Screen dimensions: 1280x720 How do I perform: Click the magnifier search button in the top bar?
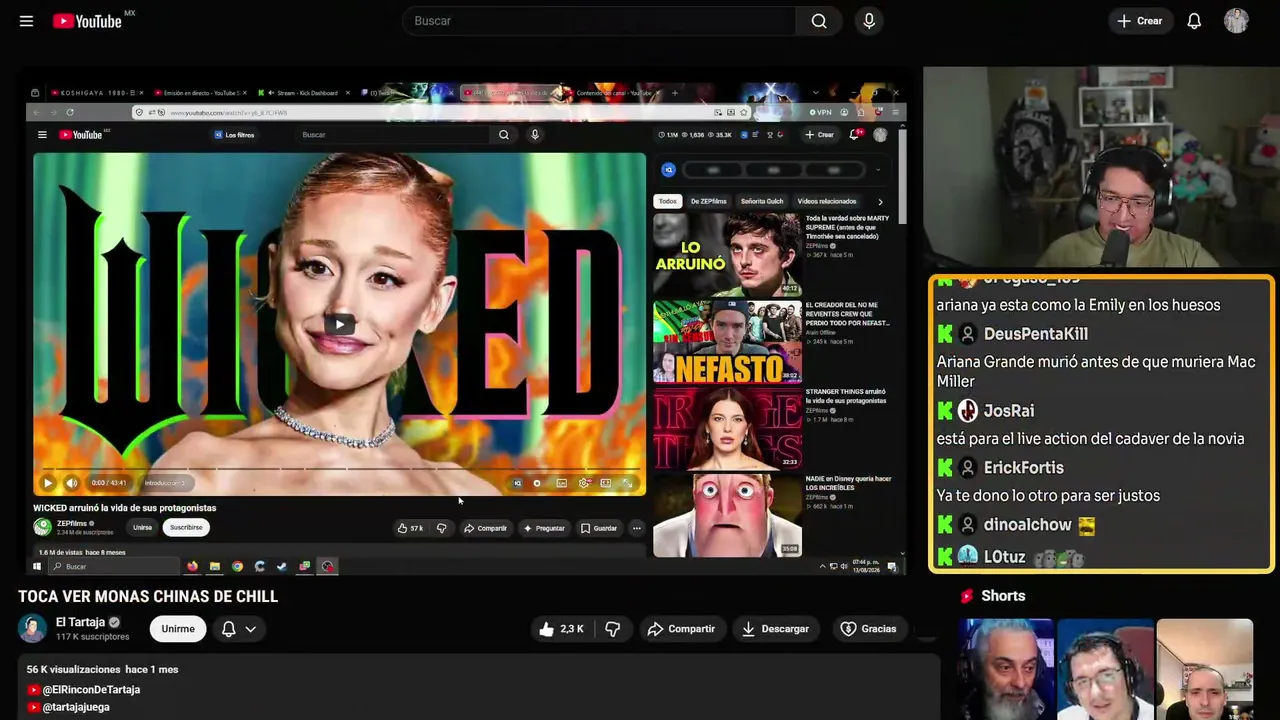click(x=819, y=21)
